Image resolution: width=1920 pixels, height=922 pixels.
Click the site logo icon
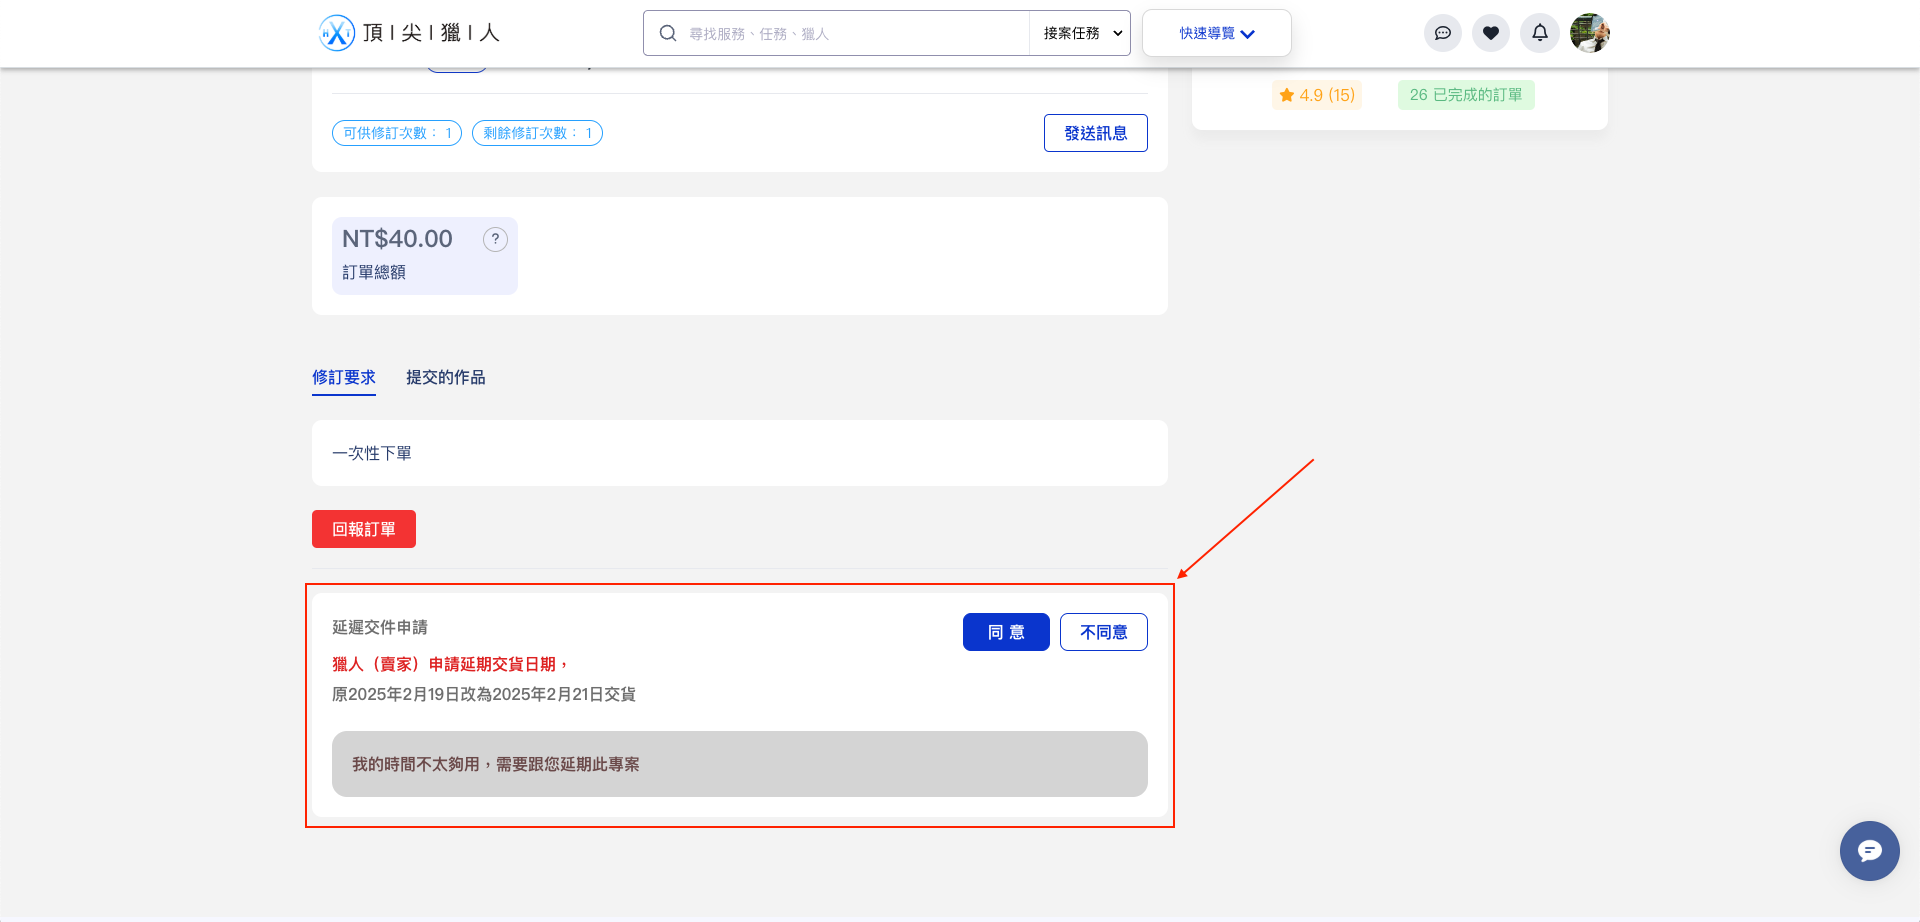[337, 33]
